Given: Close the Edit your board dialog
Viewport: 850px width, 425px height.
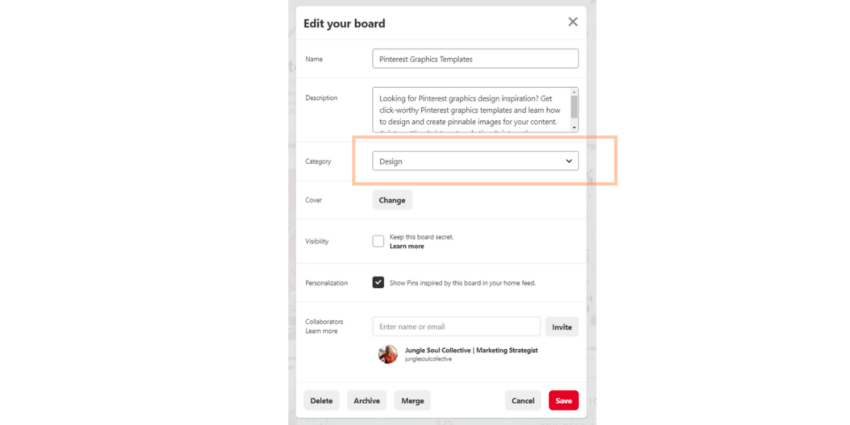Looking at the screenshot, I should tap(572, 22).
